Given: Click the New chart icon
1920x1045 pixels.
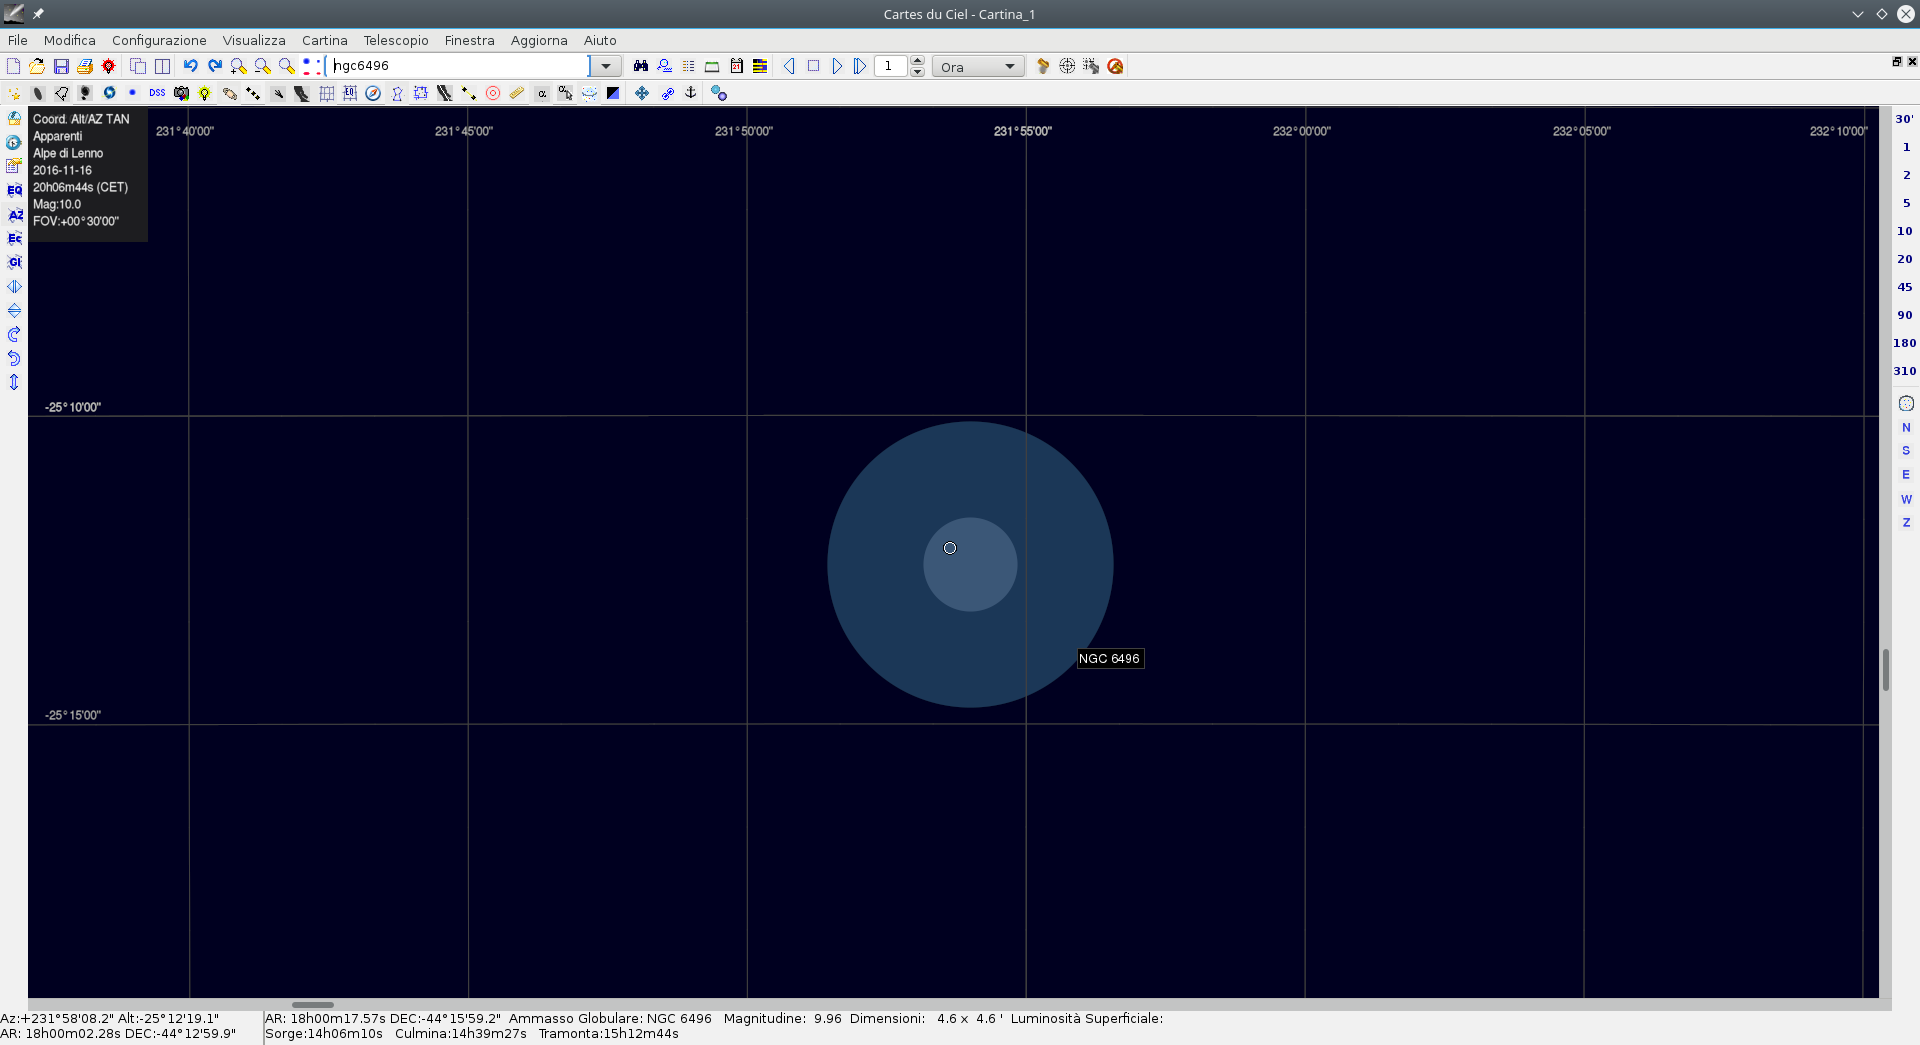Looking at the screenshot, I should pos(13,66).
